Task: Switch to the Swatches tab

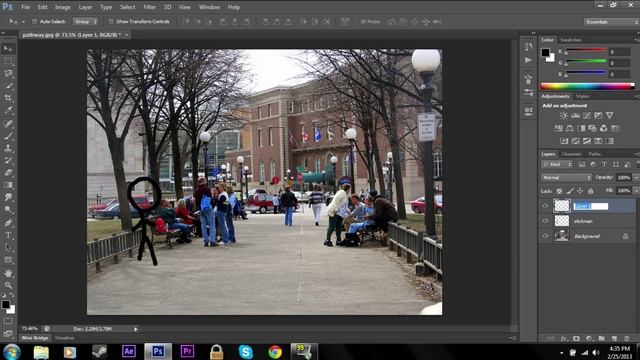Action: (x=570, y=40)
